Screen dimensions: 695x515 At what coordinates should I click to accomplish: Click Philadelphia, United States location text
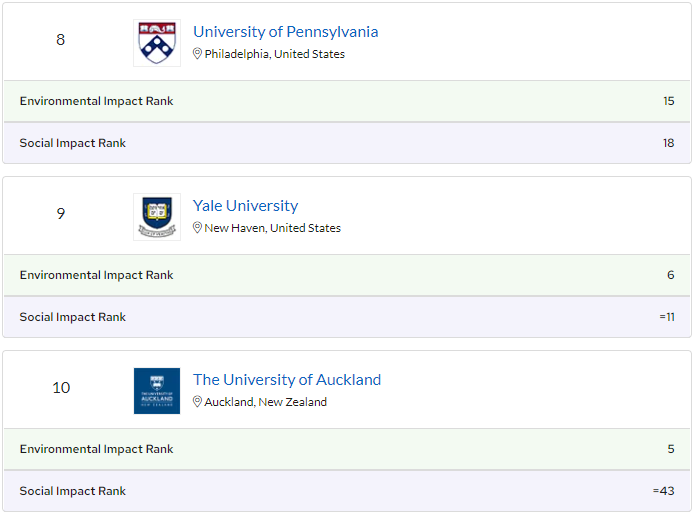[x=274, y=54]
